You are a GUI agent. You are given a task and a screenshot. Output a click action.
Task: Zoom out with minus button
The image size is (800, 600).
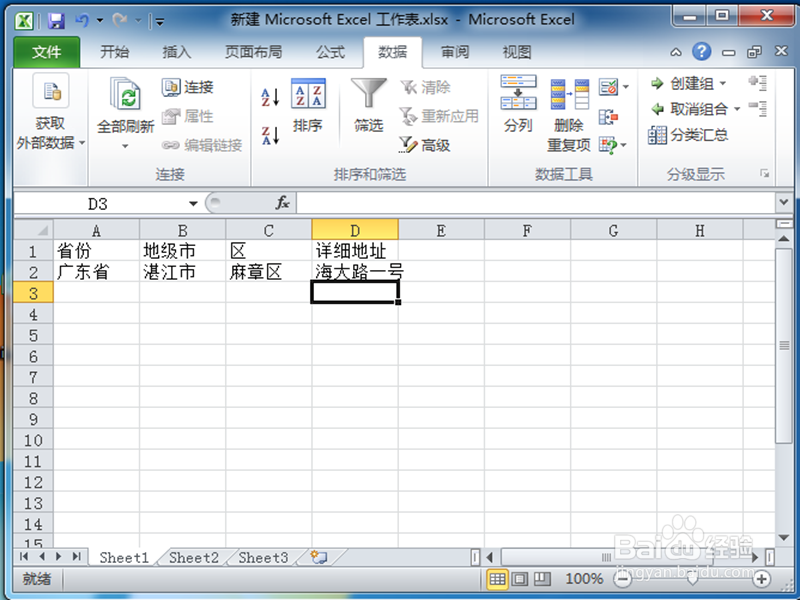pos(622,579)
